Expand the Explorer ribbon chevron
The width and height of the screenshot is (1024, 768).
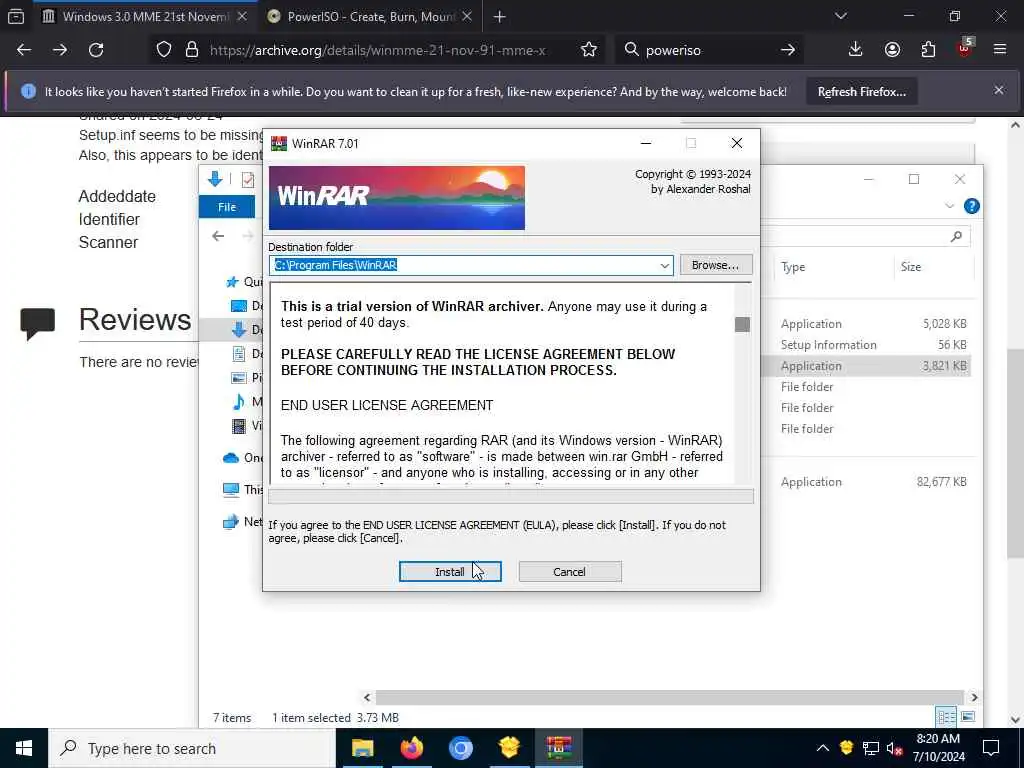950,206
